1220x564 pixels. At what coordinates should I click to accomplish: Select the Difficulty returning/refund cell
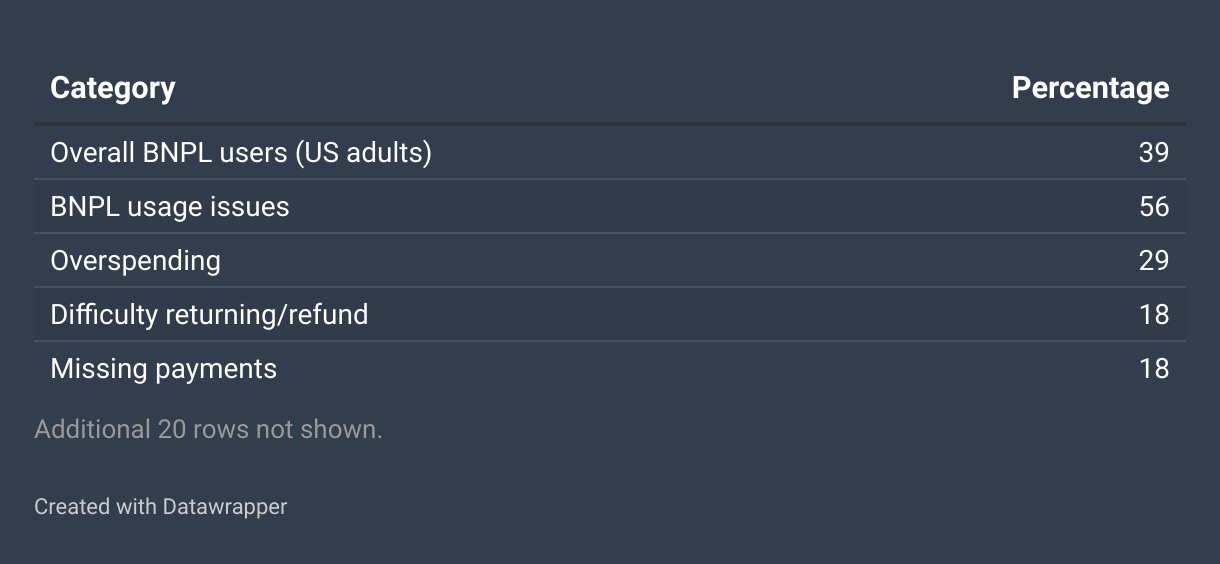(x=209, y=315)
